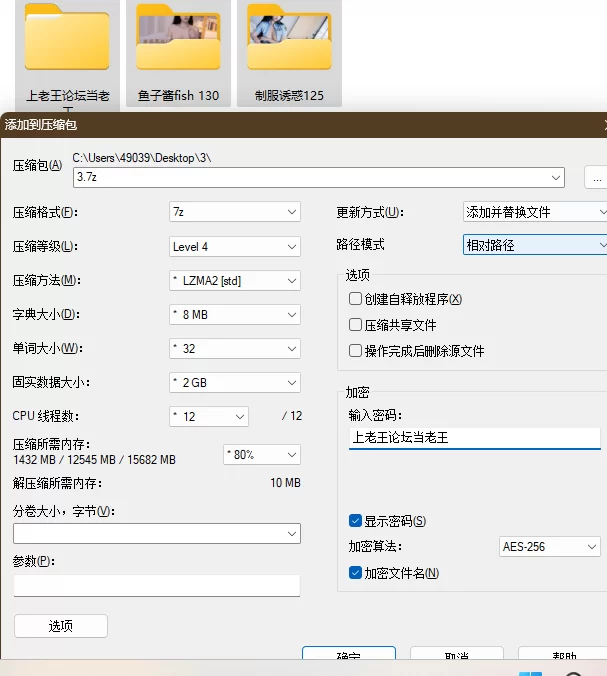
Task: Uncheck the 显示密码 checkbox
Action: [355, 521]
